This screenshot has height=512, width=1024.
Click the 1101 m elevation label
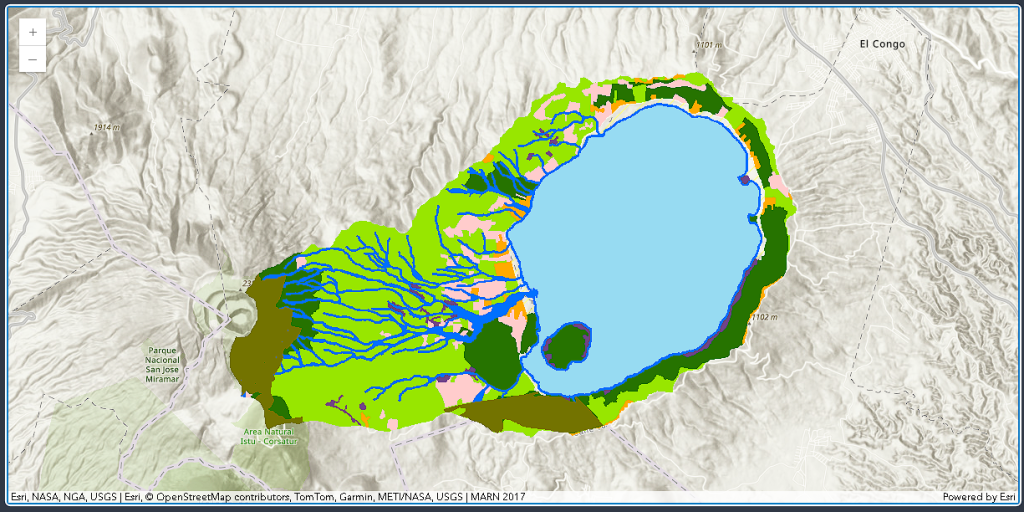(x=707, y=45)
